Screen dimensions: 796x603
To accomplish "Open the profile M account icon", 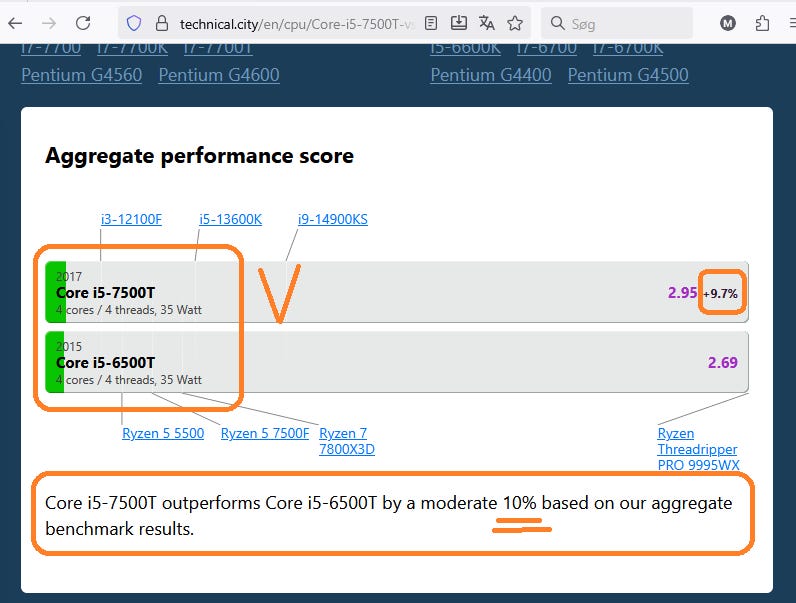I will 727,23.
